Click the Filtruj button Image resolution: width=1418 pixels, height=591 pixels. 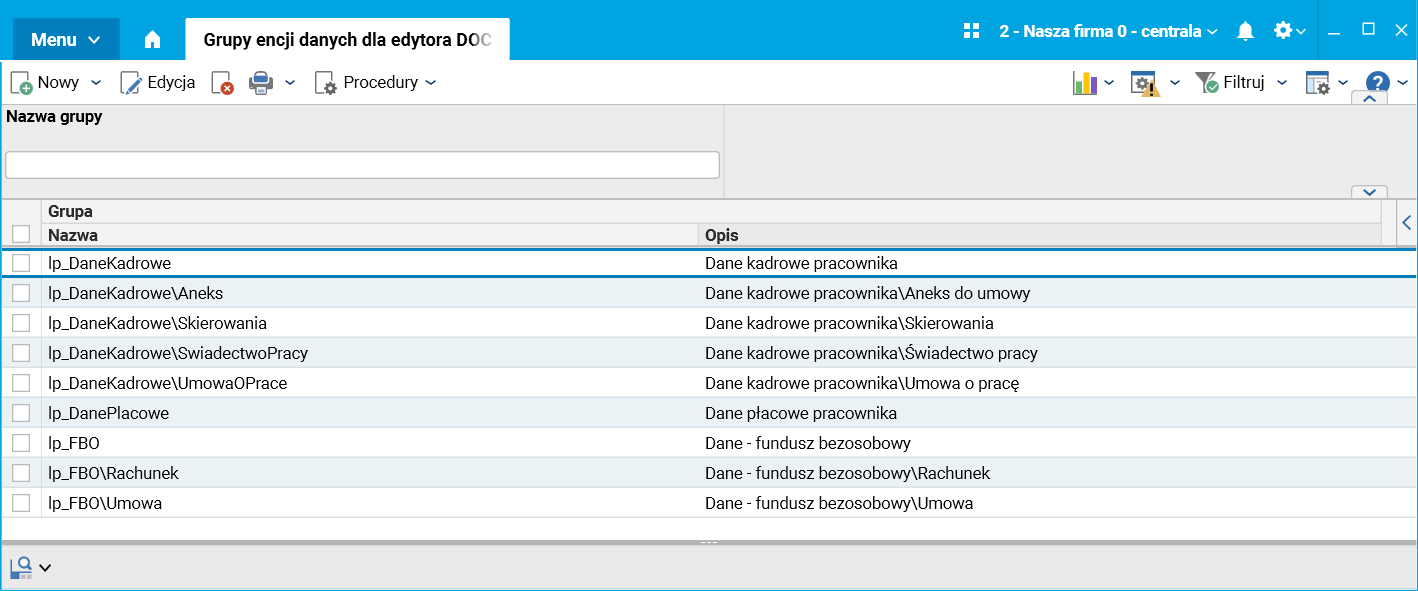pos(1231,83)
